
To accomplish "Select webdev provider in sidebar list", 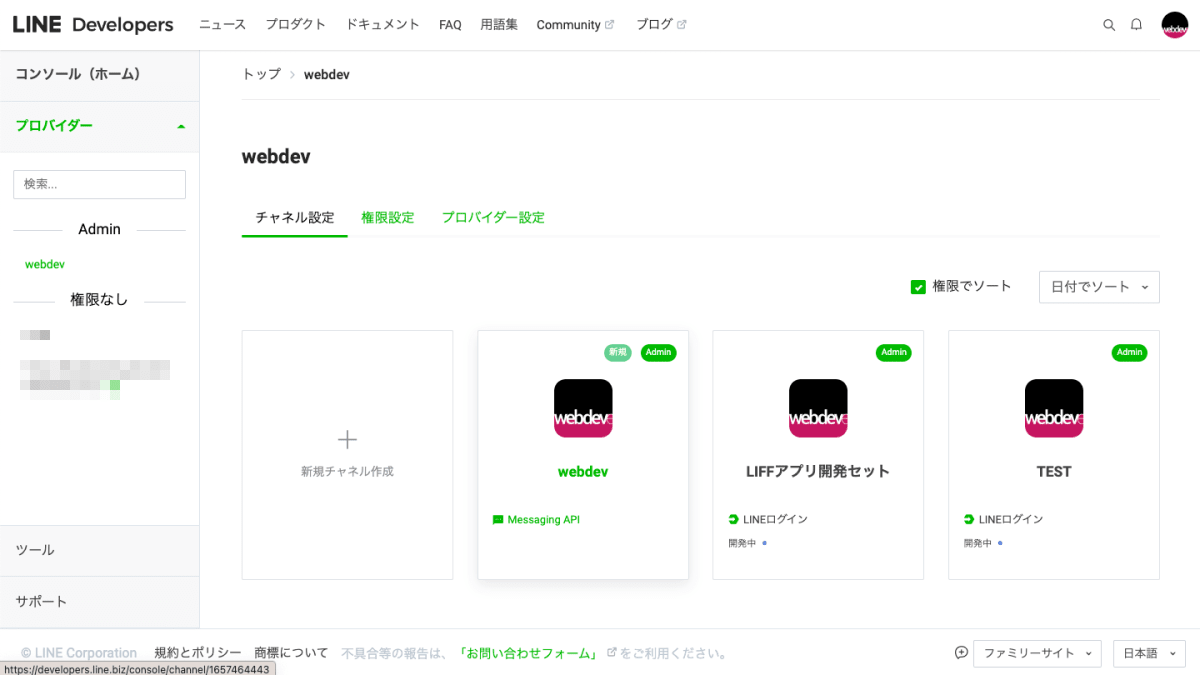I will click(x=45, y=264).
